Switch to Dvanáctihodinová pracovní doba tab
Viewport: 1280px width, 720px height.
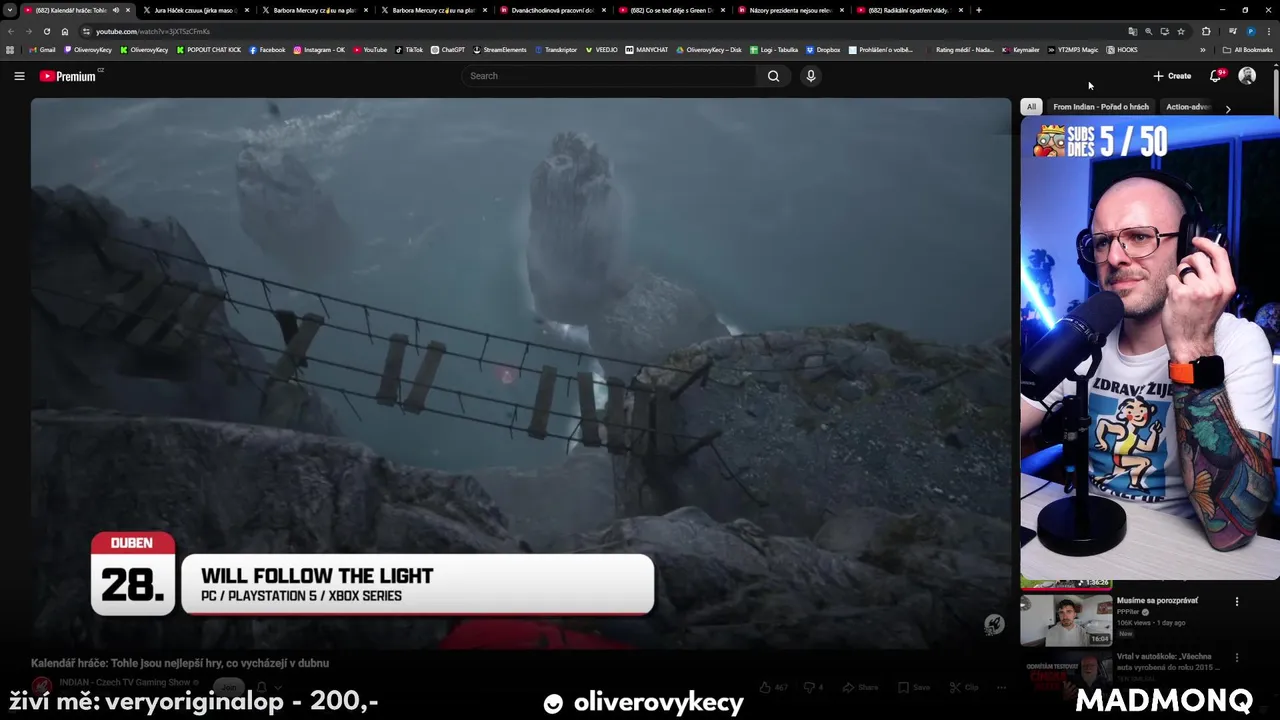[x=552, y=10]
